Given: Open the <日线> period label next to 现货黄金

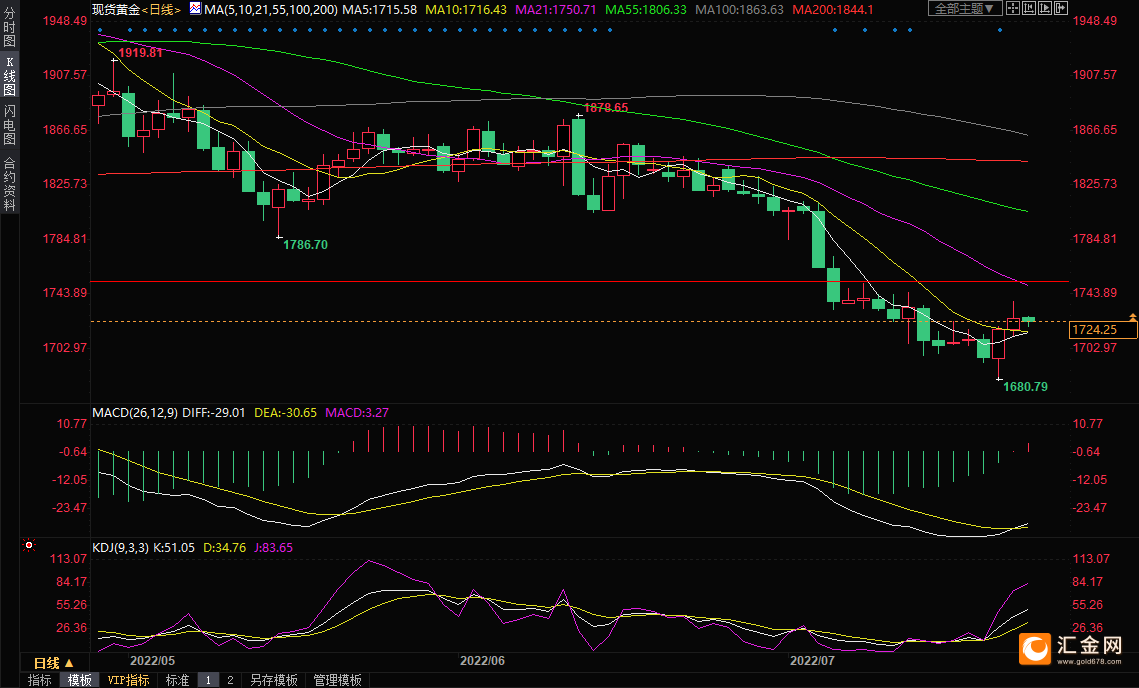Looking at the screenshot, I should tap(160, 9).
